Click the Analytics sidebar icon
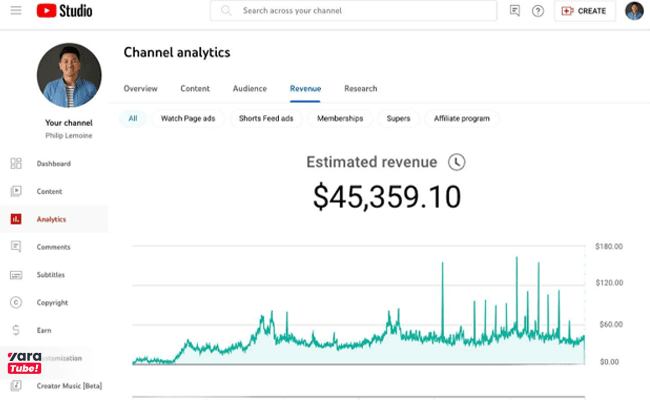 pos(16,219)
